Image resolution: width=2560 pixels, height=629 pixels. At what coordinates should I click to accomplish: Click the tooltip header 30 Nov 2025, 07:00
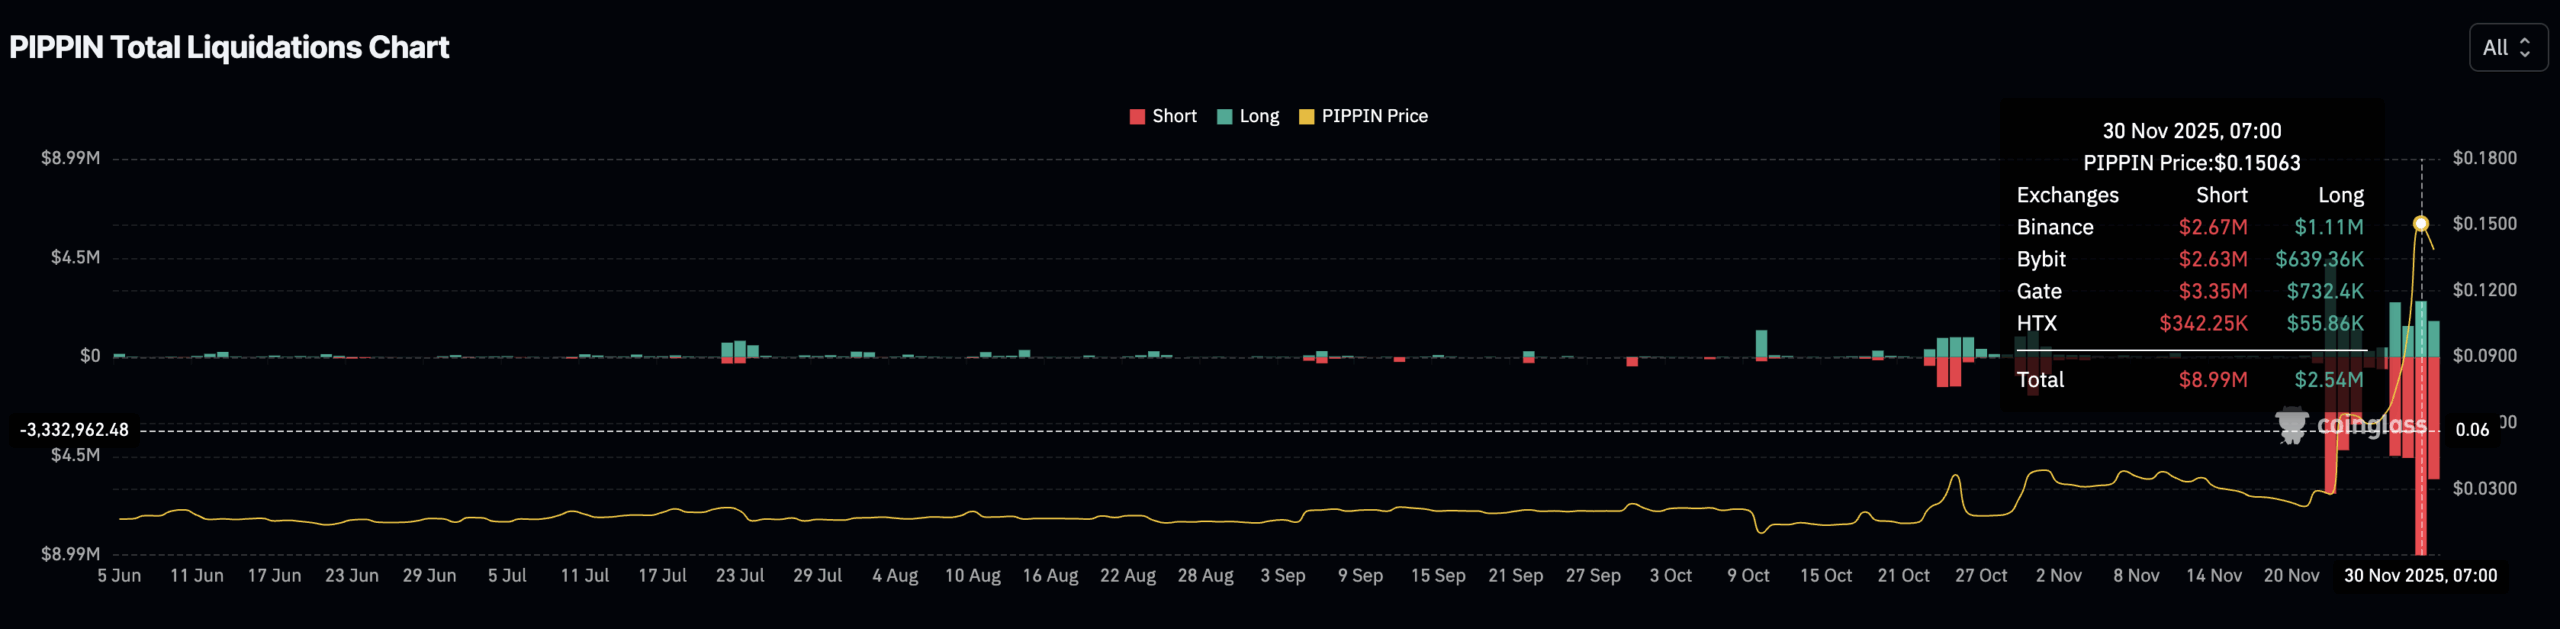(2191, 131)
